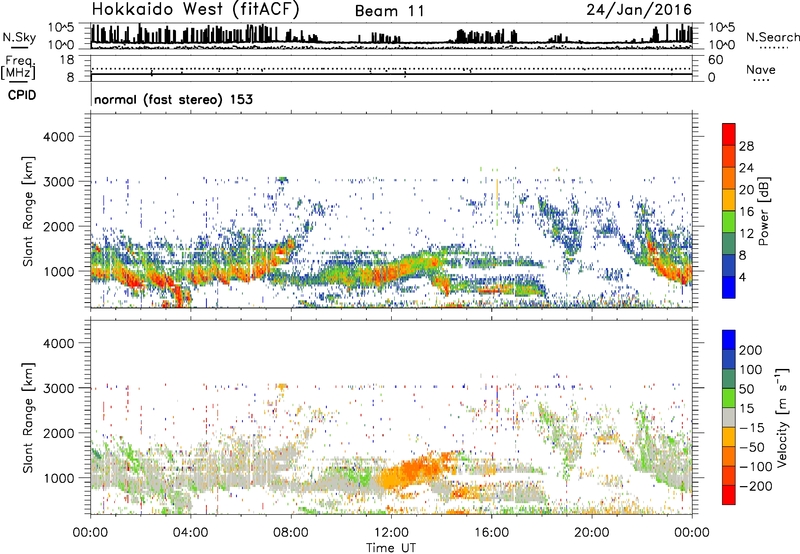Click the power panel 'Slant Range [km]' axis label

(x=29, y=211)
